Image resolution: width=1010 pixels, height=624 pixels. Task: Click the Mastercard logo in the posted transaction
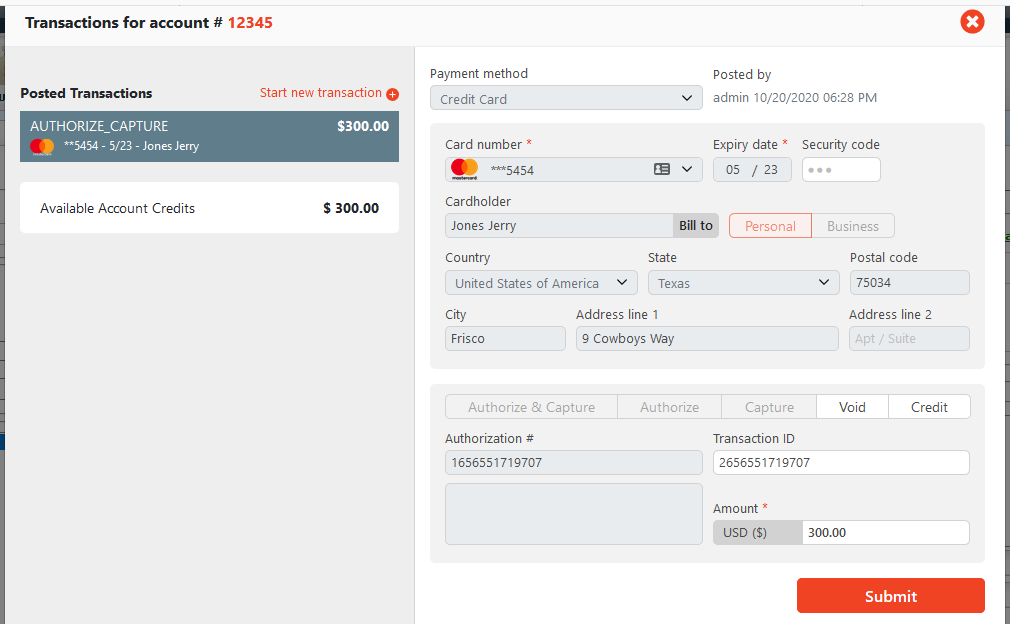(42, 146)
